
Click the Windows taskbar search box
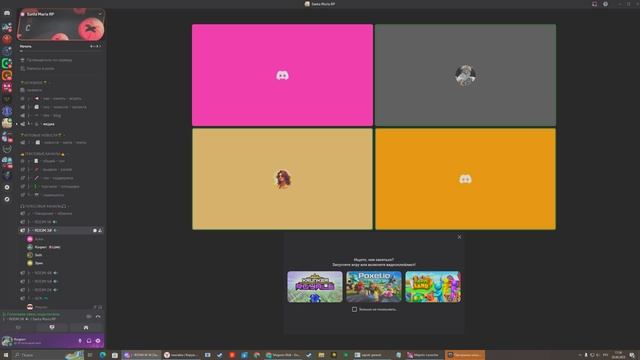tap(48, 355)
